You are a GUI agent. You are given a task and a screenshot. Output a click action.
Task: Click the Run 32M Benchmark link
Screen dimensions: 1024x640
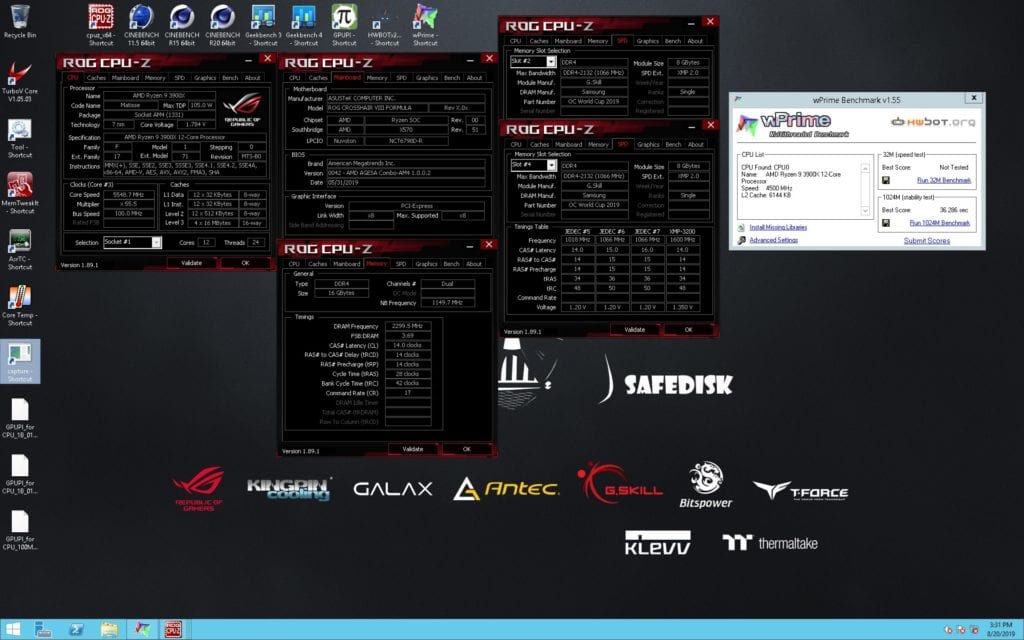pyautogui.click(x=944, y=180)
